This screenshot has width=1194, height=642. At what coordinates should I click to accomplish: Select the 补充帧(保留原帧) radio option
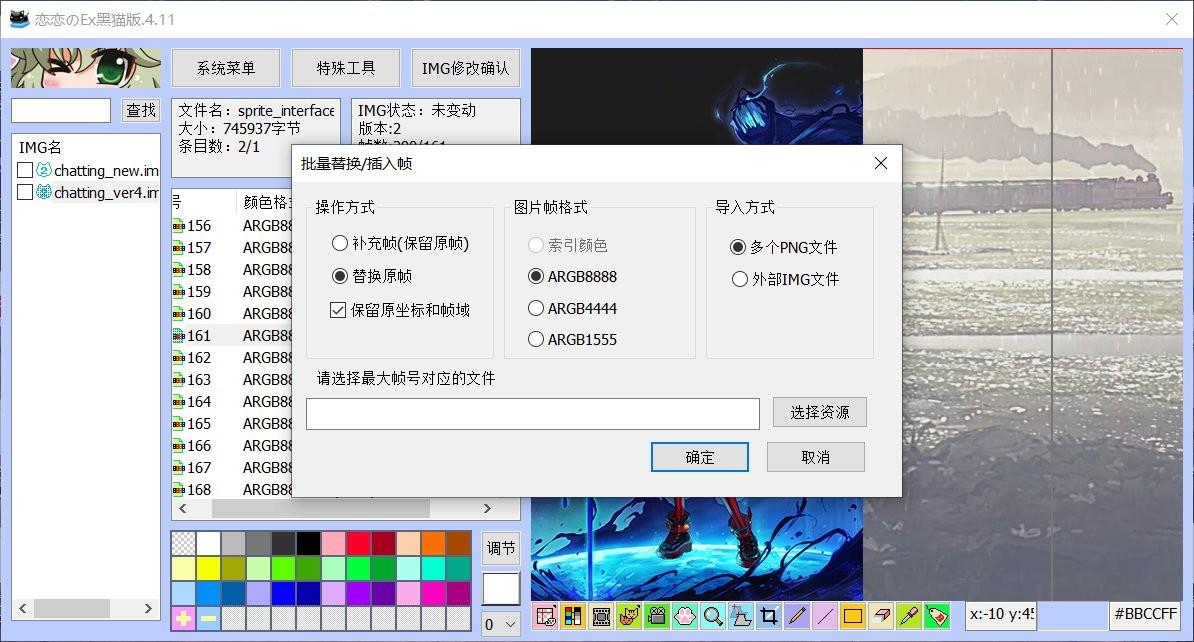[340, 243]
